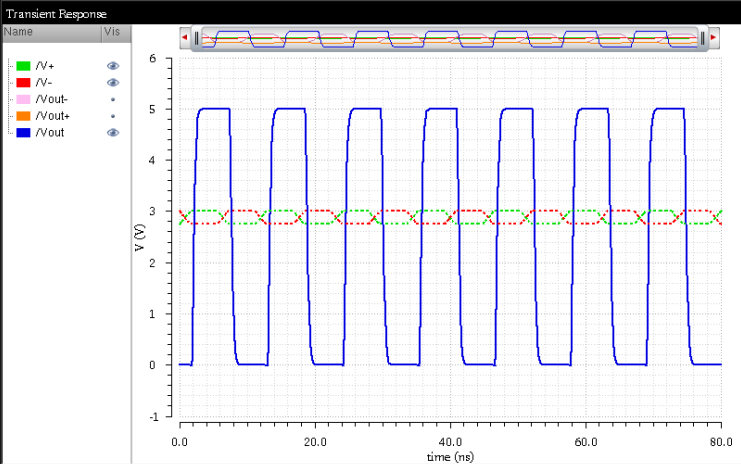Hide the /Vout trace using its eye icon
This screenshot has height=464, width=741.
(x=112, y=133)
